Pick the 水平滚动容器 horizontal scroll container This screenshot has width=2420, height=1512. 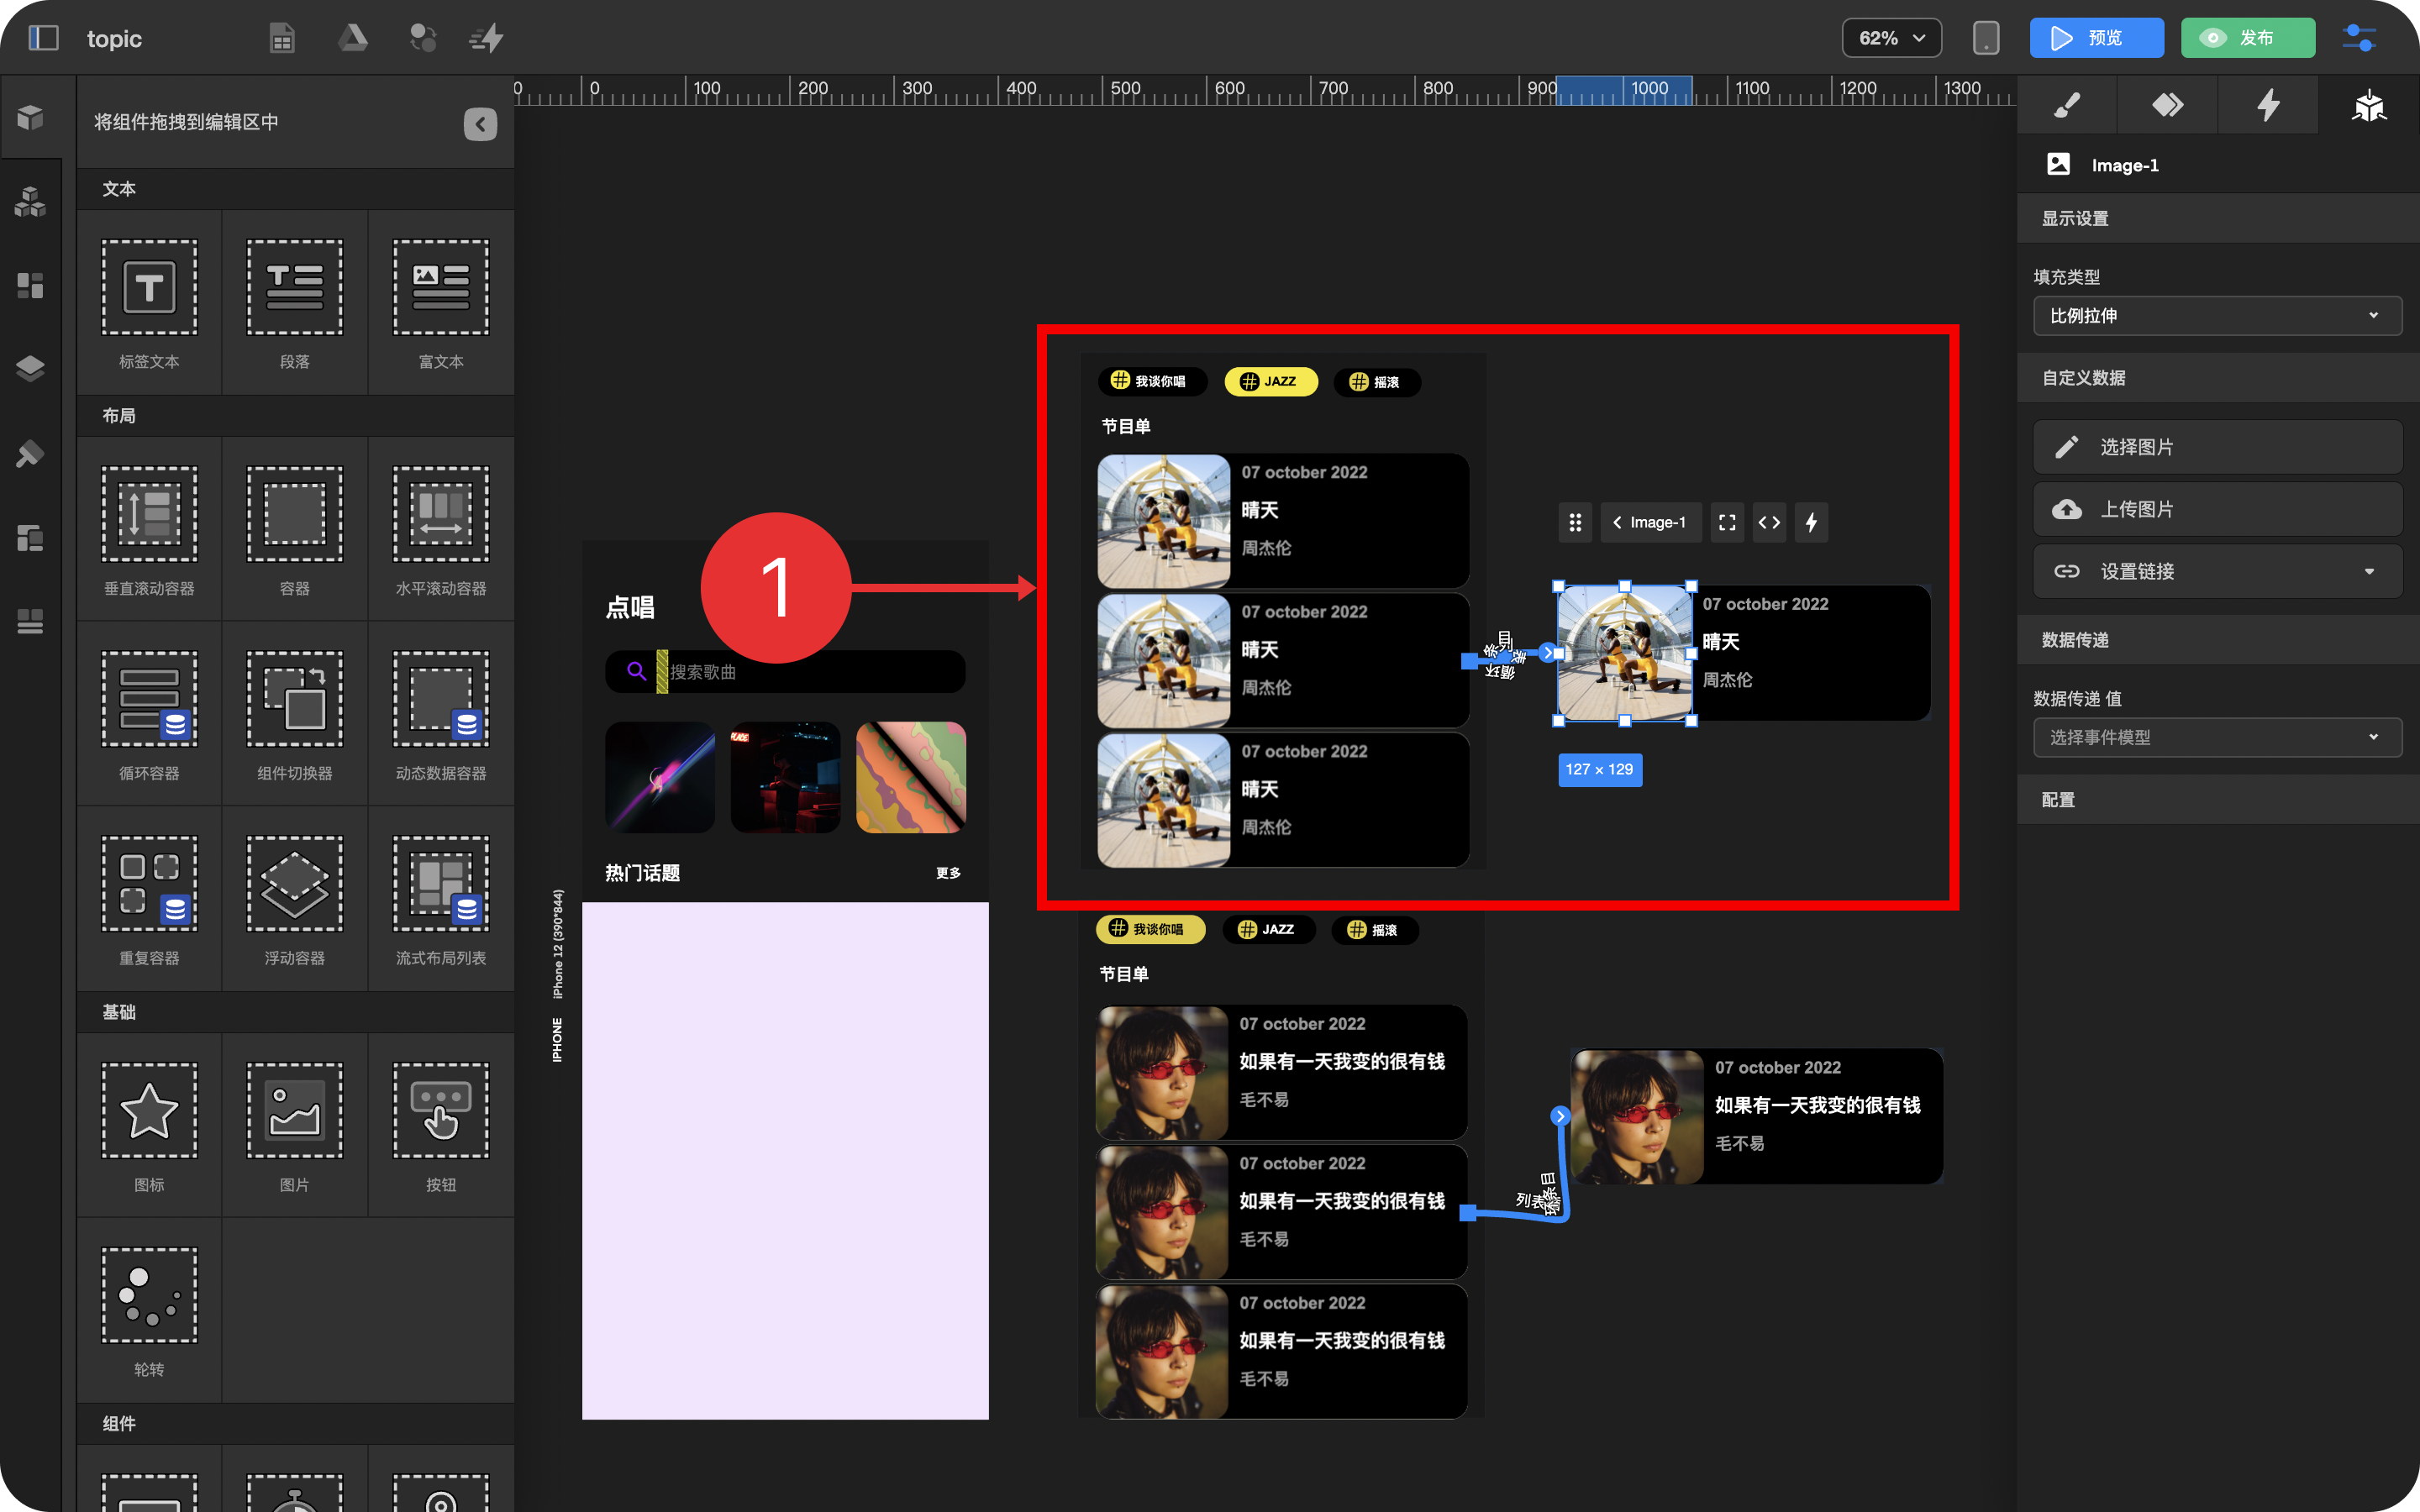point(441,529)
